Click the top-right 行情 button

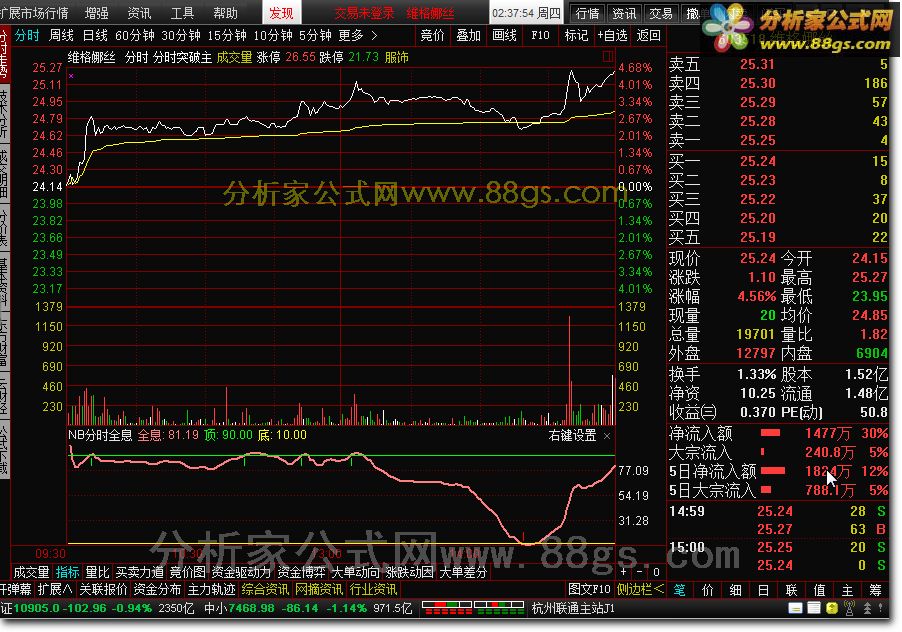[588, 13]
